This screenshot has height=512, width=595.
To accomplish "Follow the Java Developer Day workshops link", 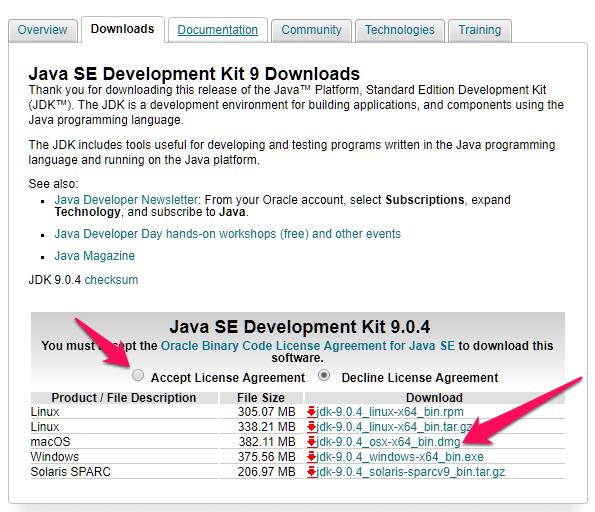I will [228, 234].
